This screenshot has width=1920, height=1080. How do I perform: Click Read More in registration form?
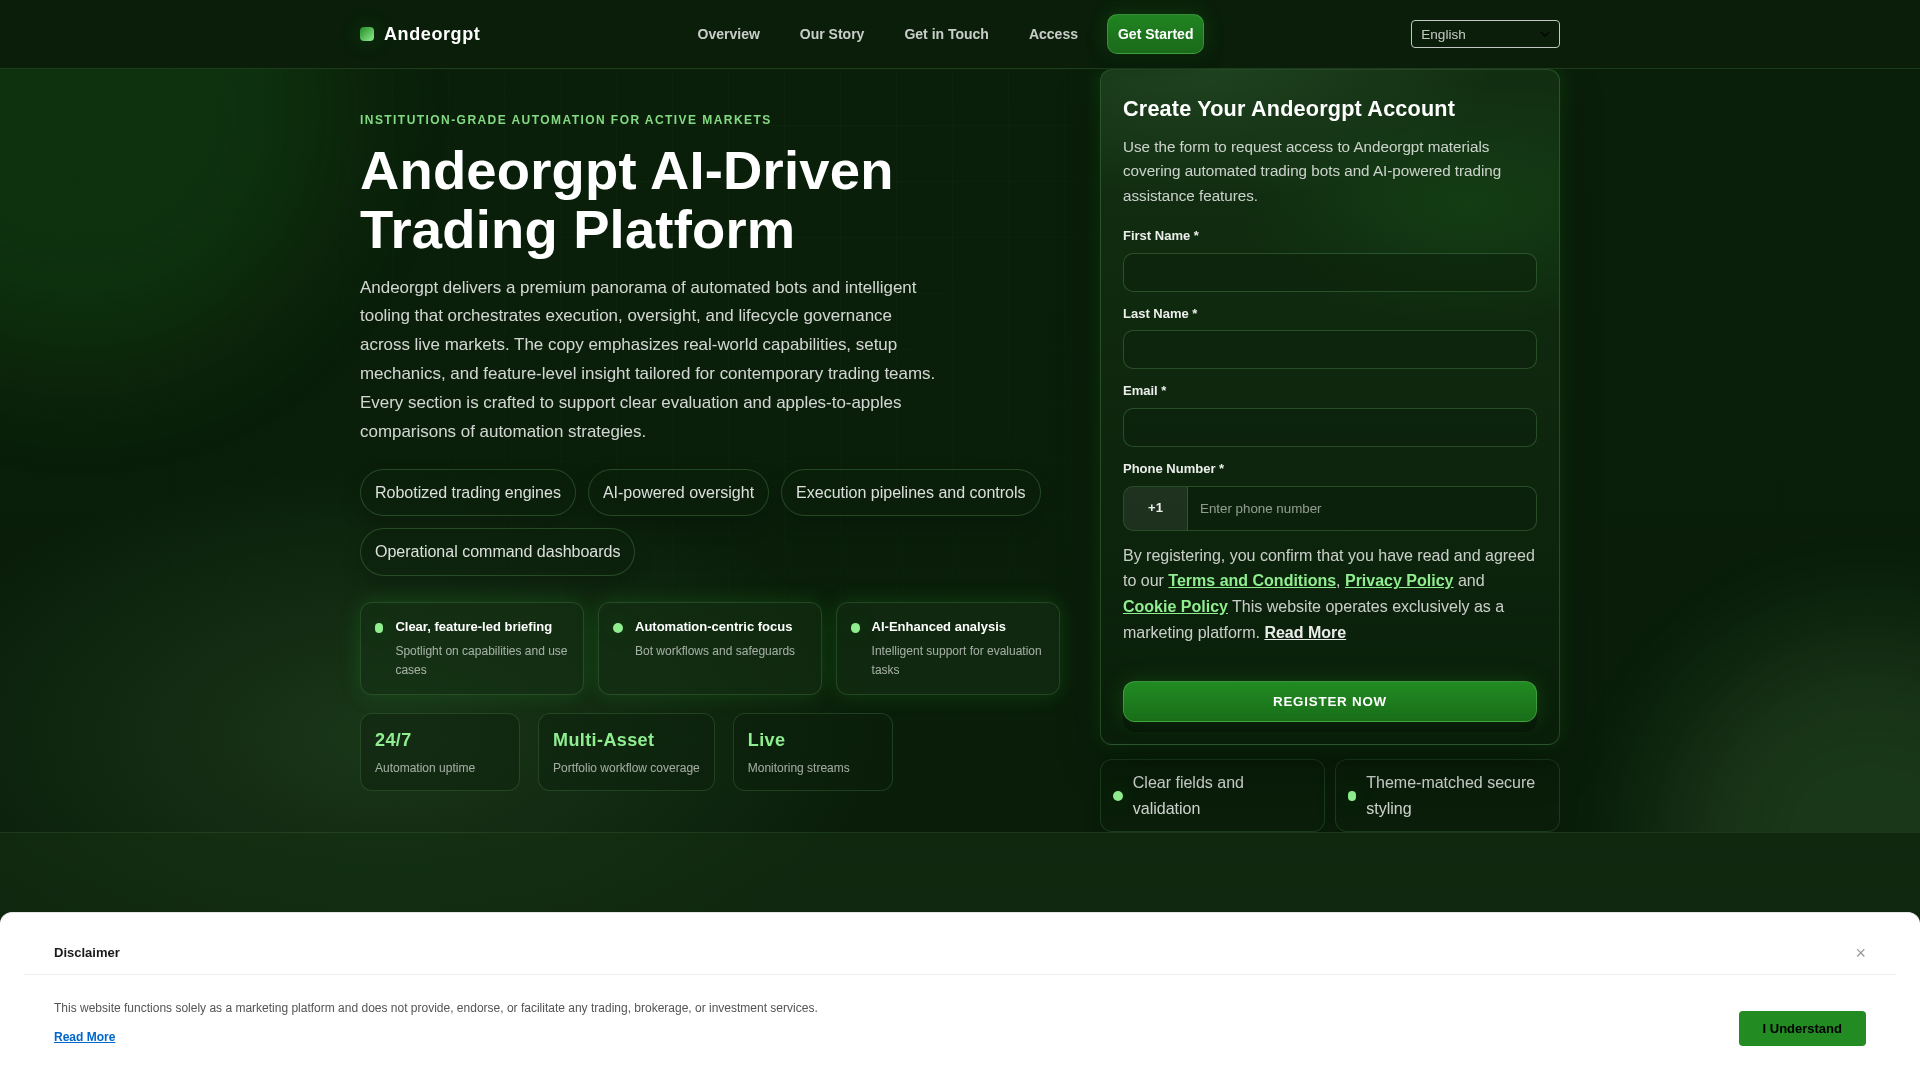(x=1305, y=633)
